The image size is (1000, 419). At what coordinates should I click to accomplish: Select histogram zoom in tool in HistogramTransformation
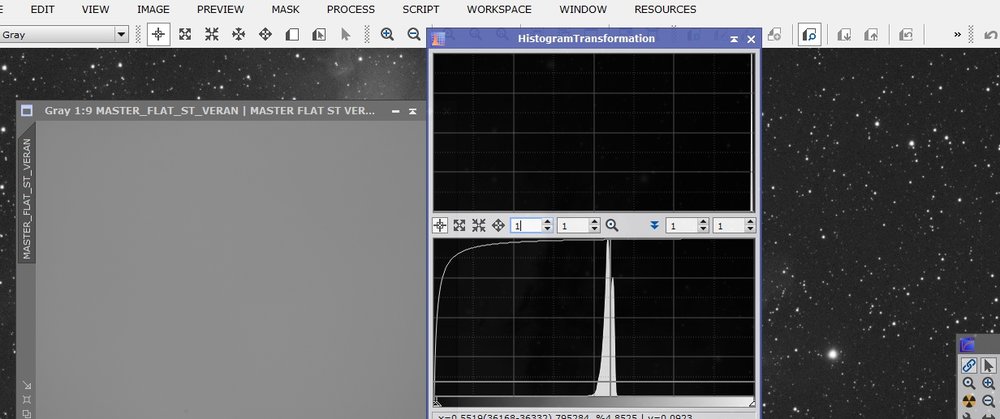(x=459, y=225)
